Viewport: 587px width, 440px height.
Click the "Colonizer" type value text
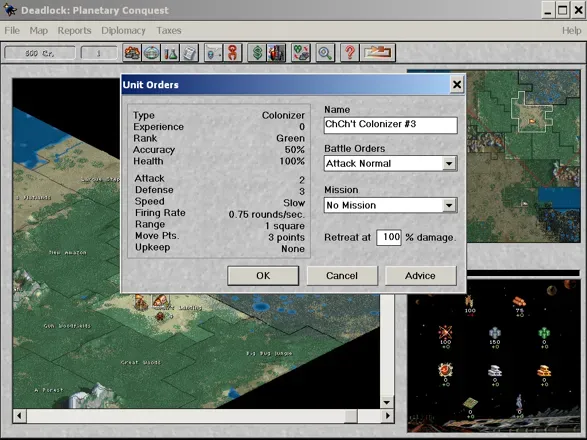point(283,115)
